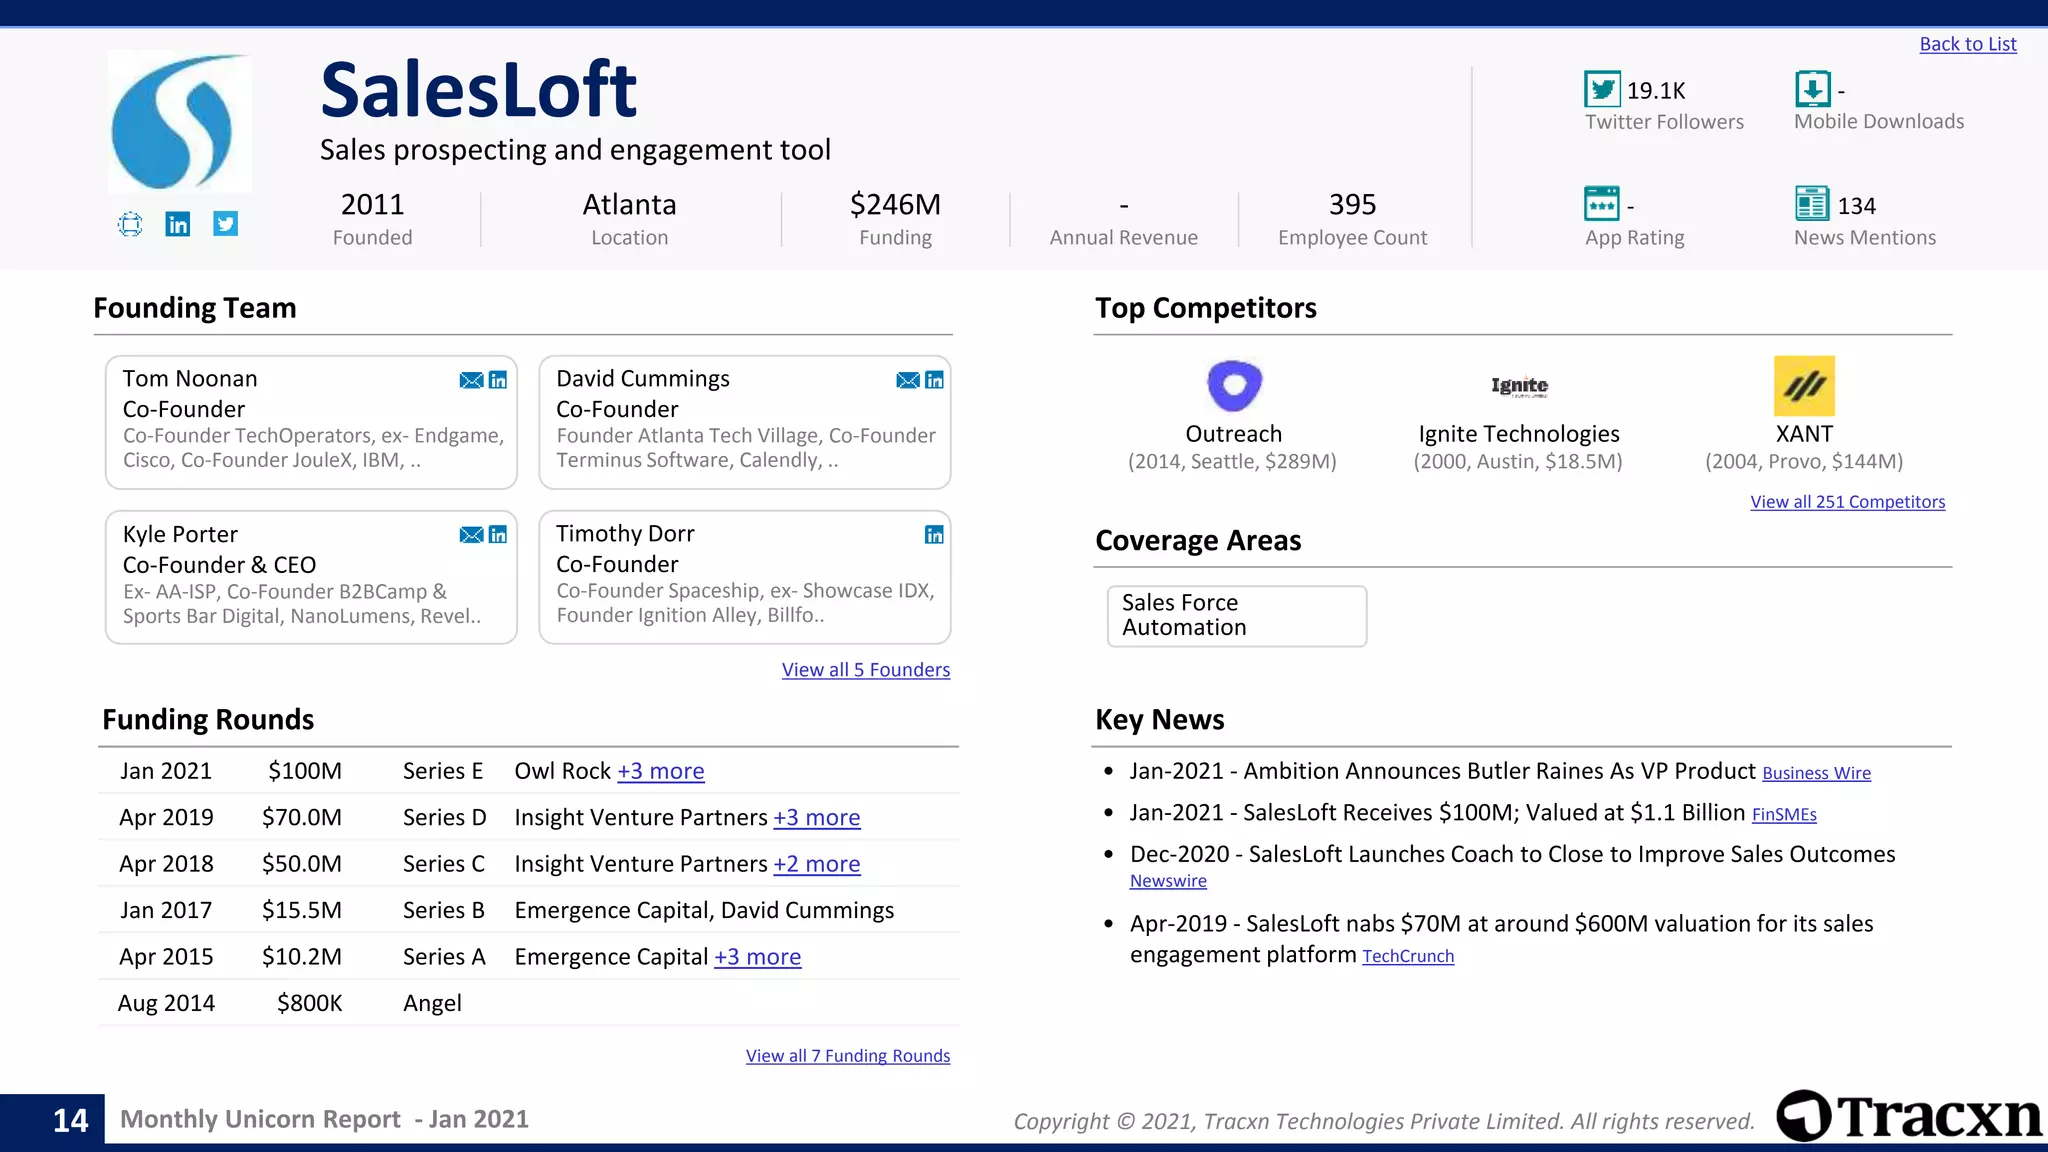Viewport: 2048px width, 1152px height.
Task: Expand +2 more investors for Series C
Action: (817, 864)
